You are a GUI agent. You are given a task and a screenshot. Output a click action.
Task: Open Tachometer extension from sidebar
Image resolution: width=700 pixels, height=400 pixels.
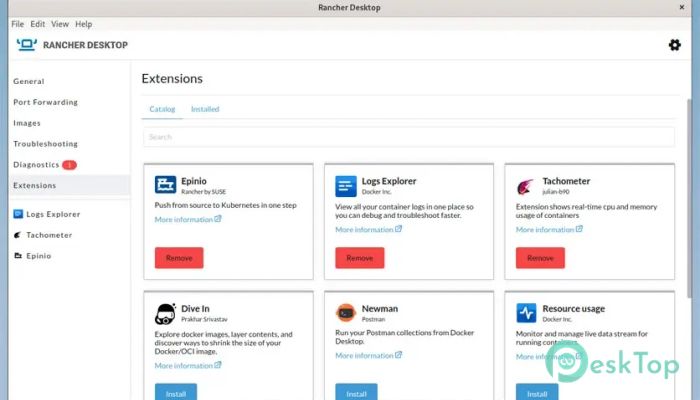point(49,235)
